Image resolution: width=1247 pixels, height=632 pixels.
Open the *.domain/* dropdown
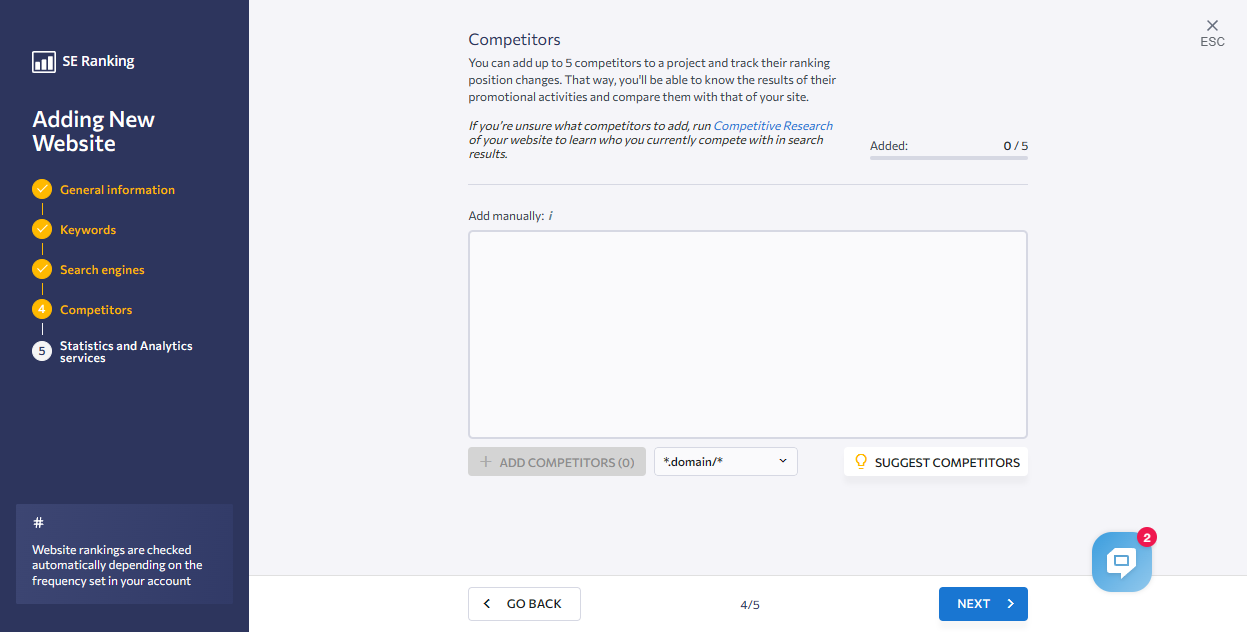coord(726,462)
